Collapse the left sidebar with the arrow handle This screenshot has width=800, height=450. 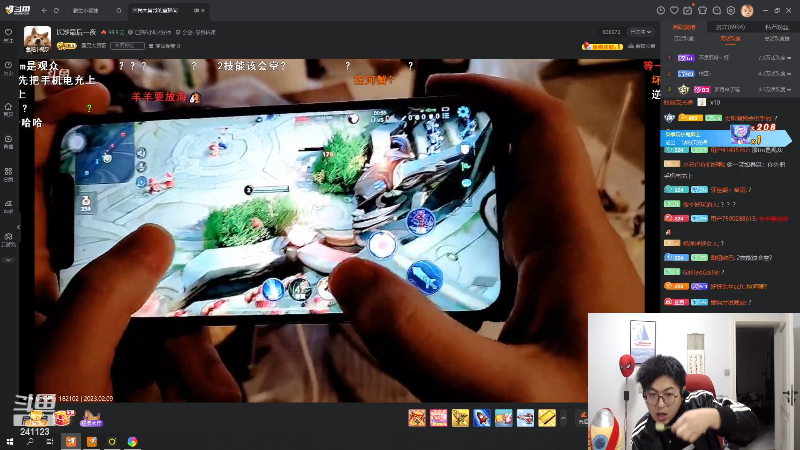click(x=18, y=227)
